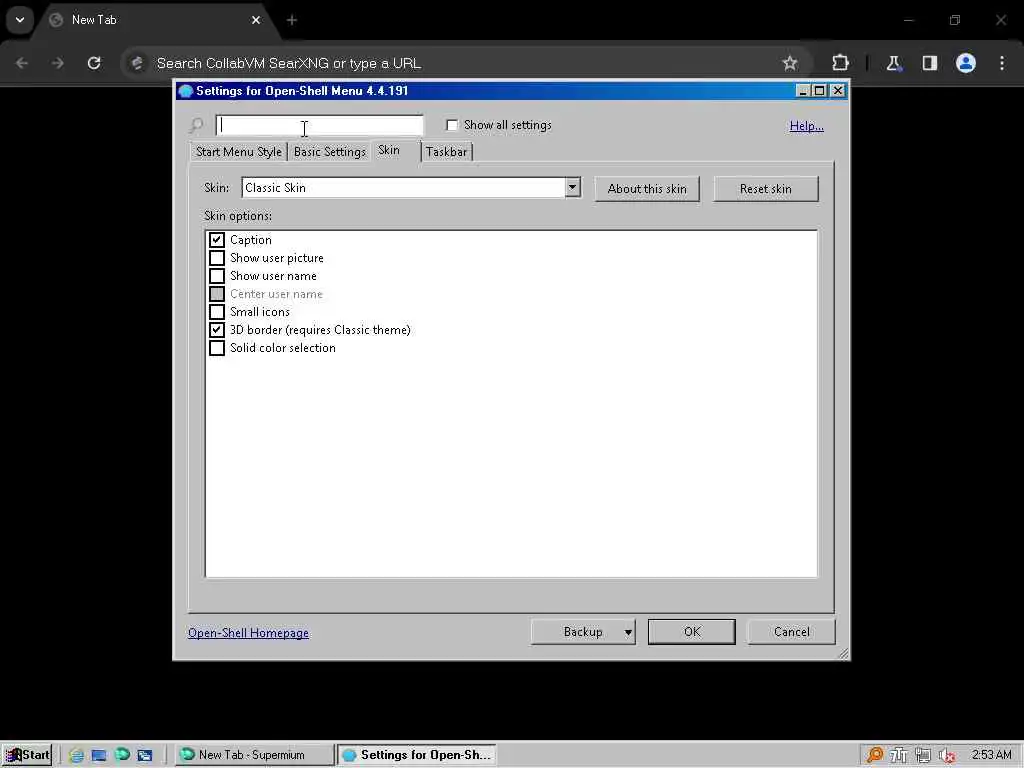Click the Internet Explorer quick launch icon
Screen dimensions: 1024x768
pos(76,755)
